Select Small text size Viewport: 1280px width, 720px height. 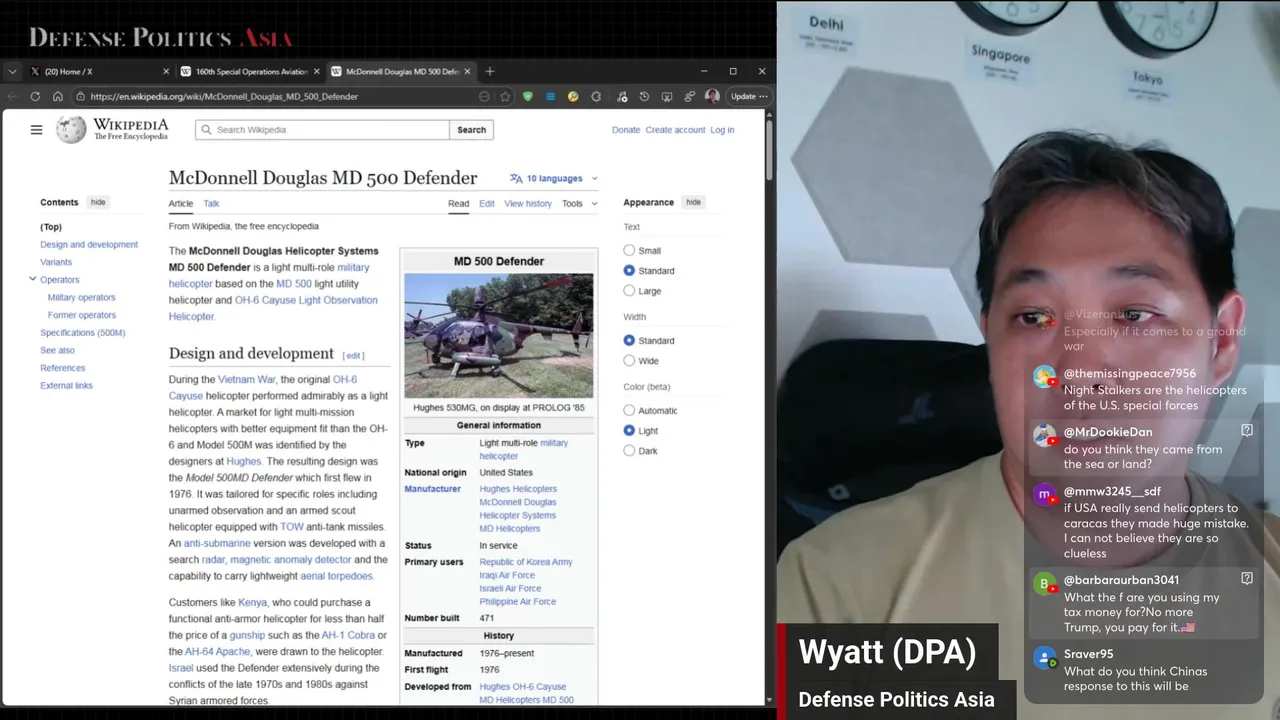point(629,251)
